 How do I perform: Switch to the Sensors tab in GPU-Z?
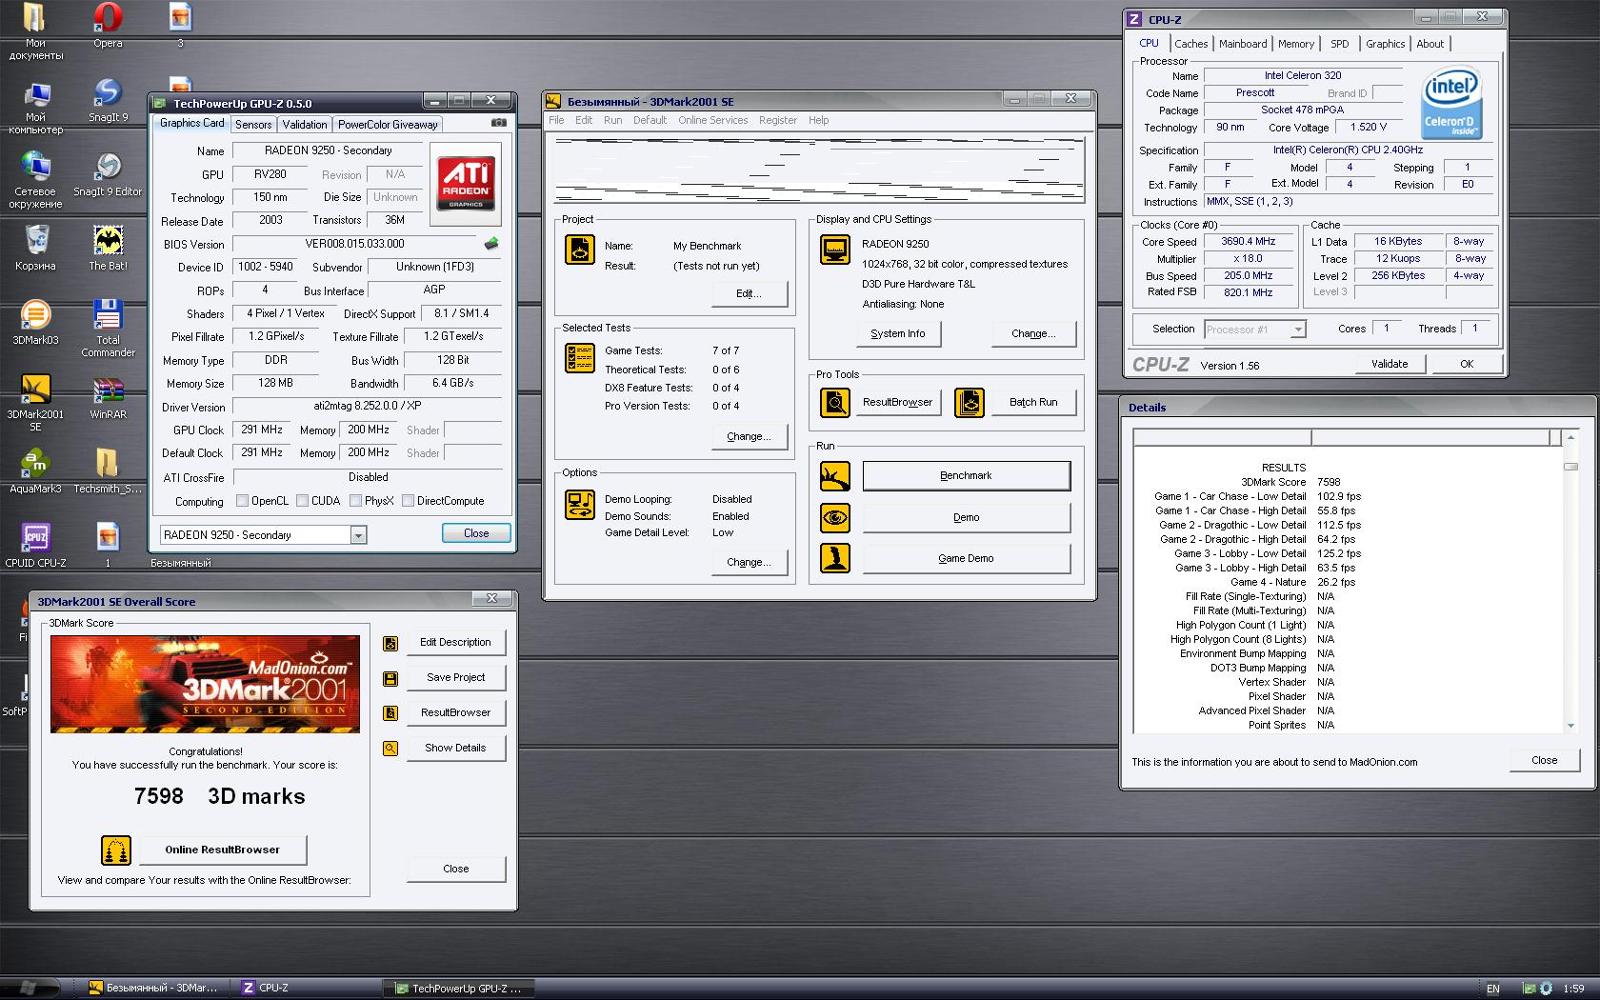point(253,125)
